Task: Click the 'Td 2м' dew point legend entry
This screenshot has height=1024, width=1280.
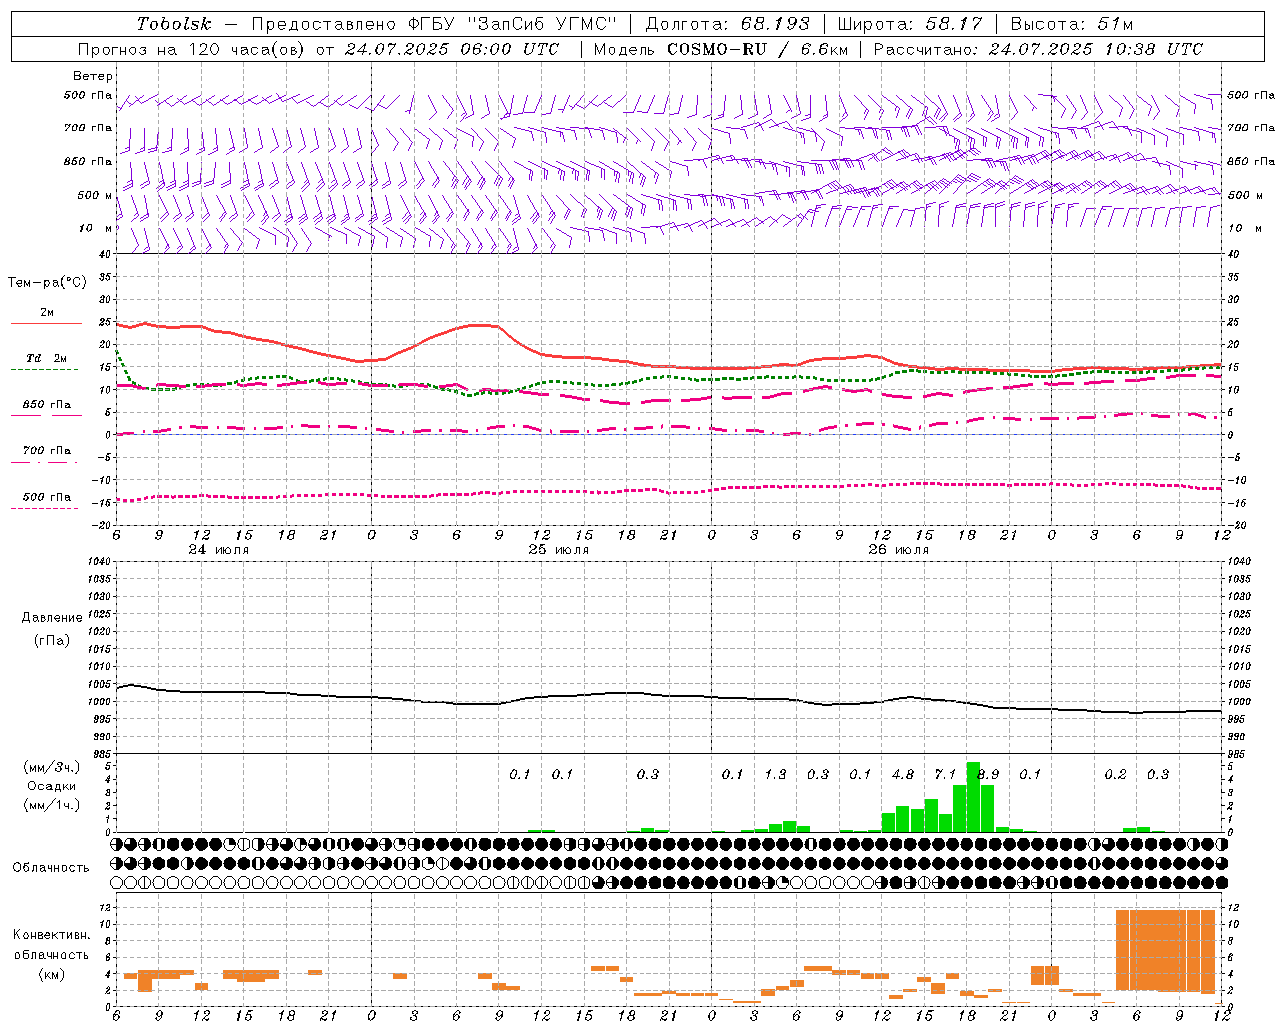Action: (x=46, y=358)
